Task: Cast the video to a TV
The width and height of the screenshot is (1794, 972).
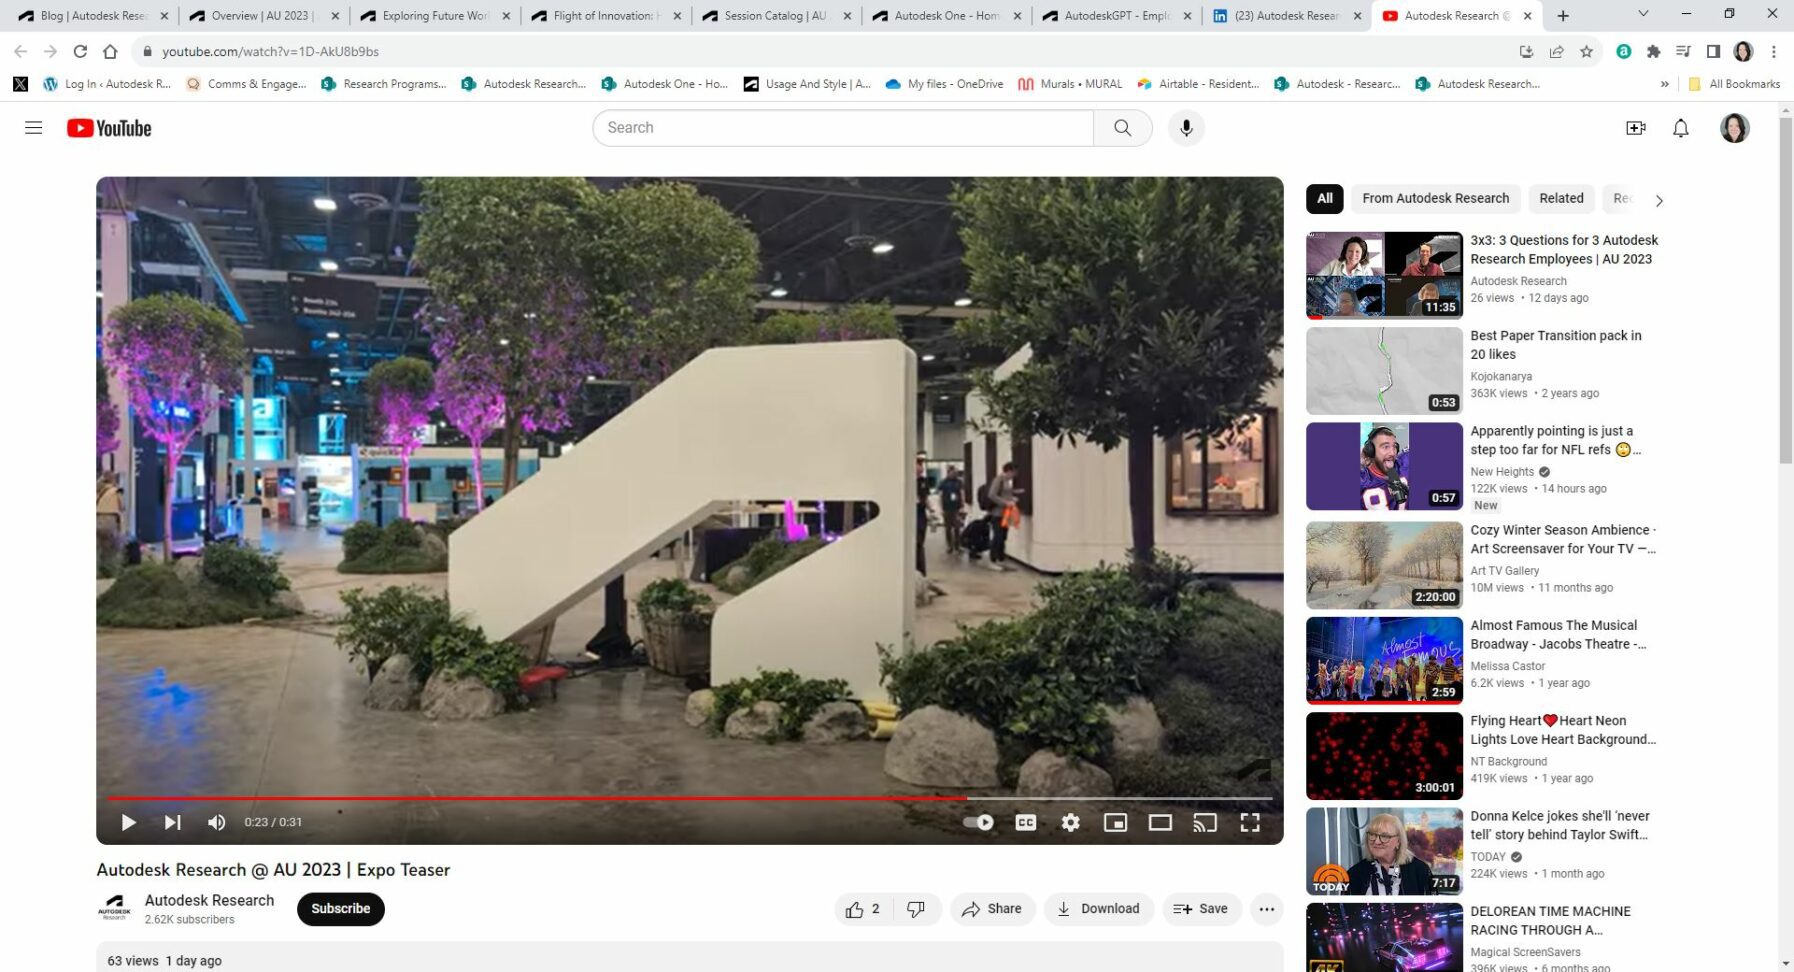Action: tap(1205, 822)
